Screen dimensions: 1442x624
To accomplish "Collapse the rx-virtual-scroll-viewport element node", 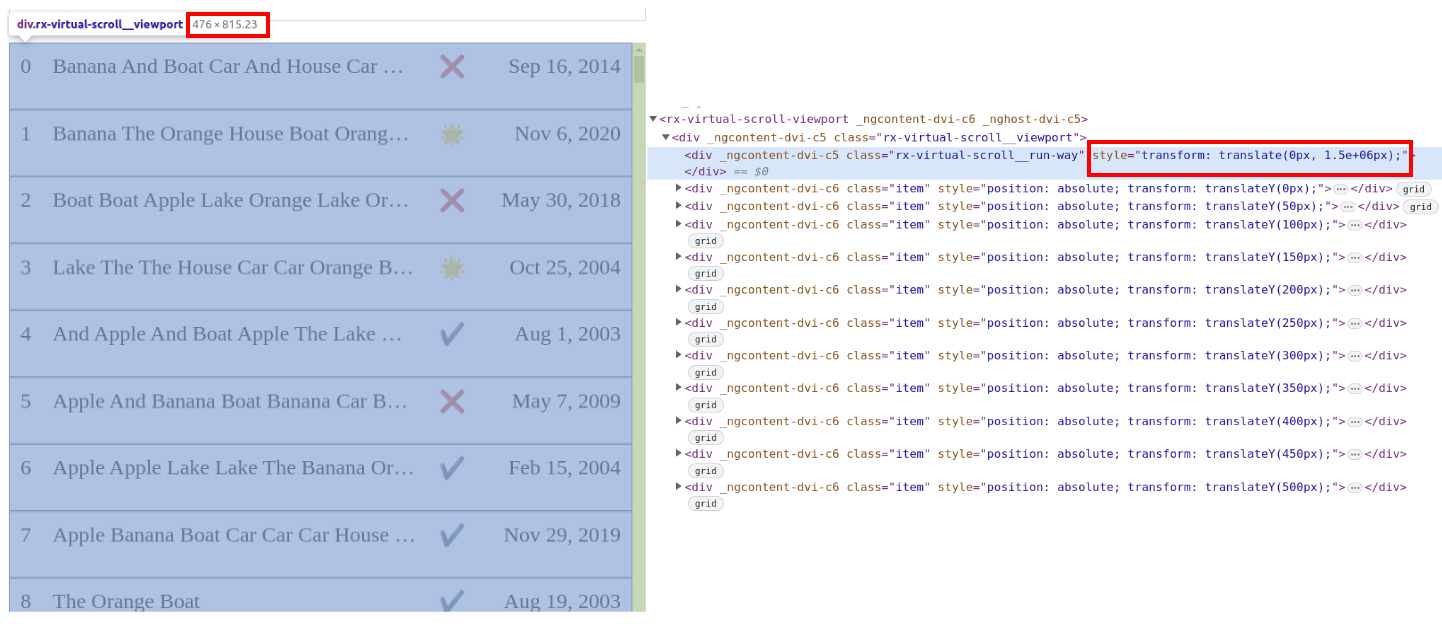I will click(x=653, y=119).
